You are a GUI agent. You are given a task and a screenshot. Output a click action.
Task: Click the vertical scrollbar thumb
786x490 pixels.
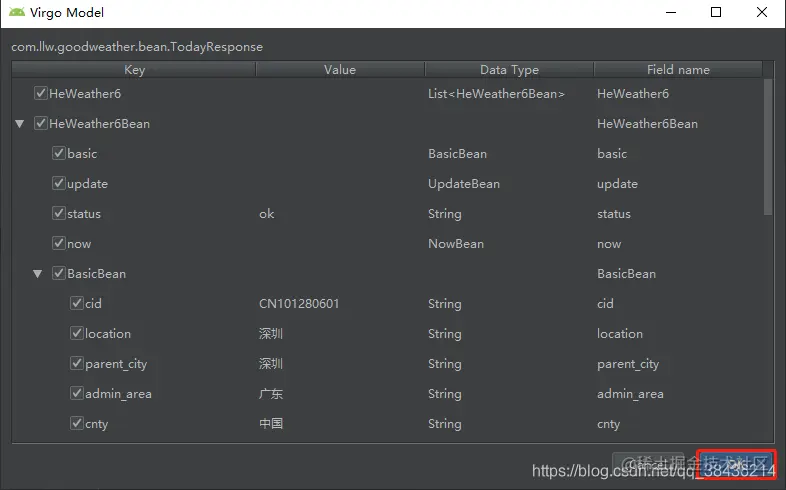(768, 147)
